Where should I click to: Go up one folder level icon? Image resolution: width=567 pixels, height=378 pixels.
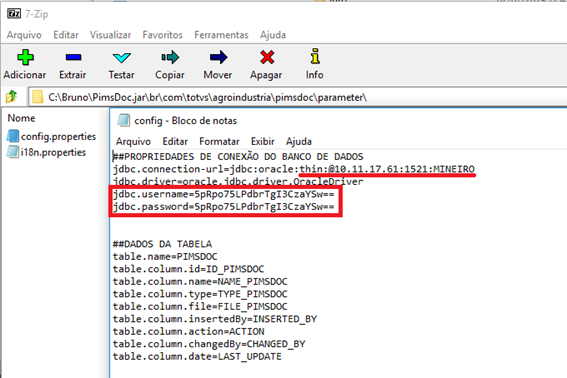click(12, 97)
